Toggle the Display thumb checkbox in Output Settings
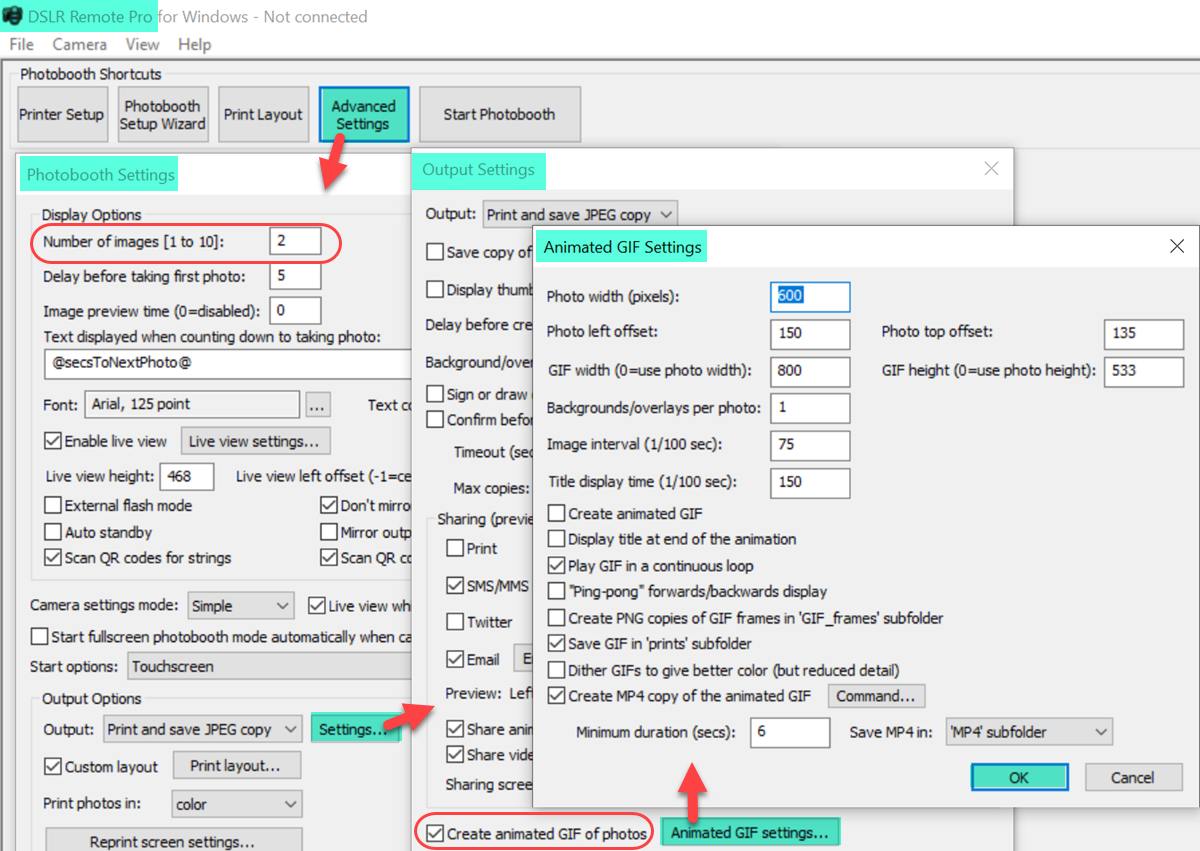Image resolution: width=1200 pixels, height=851 pixels. pos(435,290)
